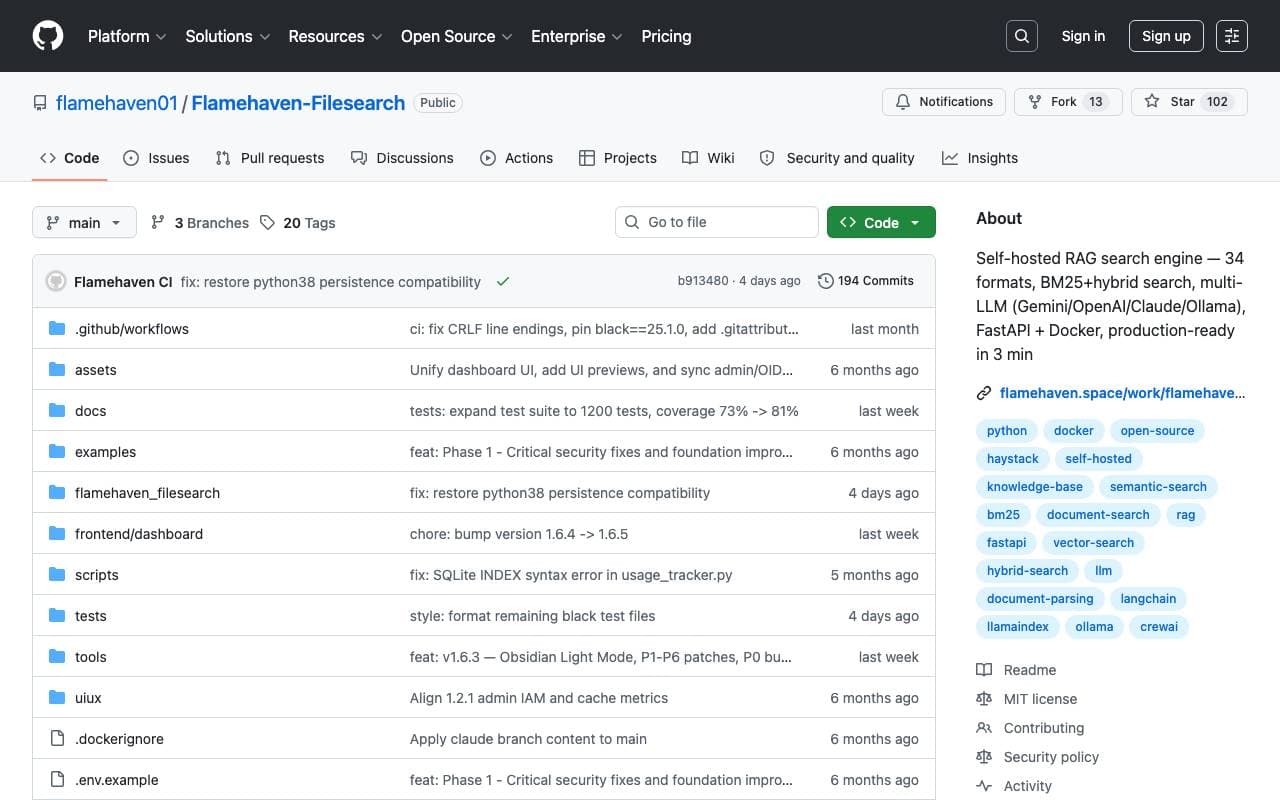Image resolution: width=1280 pixels, height=800 pixels.
Task: Open the 'chore: bump version 1.6.4 -> 1.6.5' commit
Action: (x=519, y=534)
